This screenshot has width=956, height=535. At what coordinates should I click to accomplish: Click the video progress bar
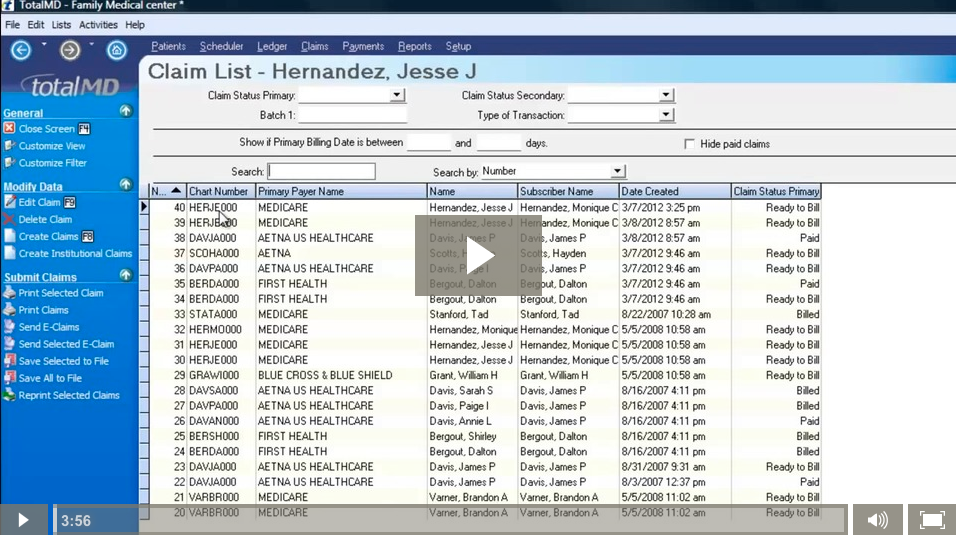450,520
